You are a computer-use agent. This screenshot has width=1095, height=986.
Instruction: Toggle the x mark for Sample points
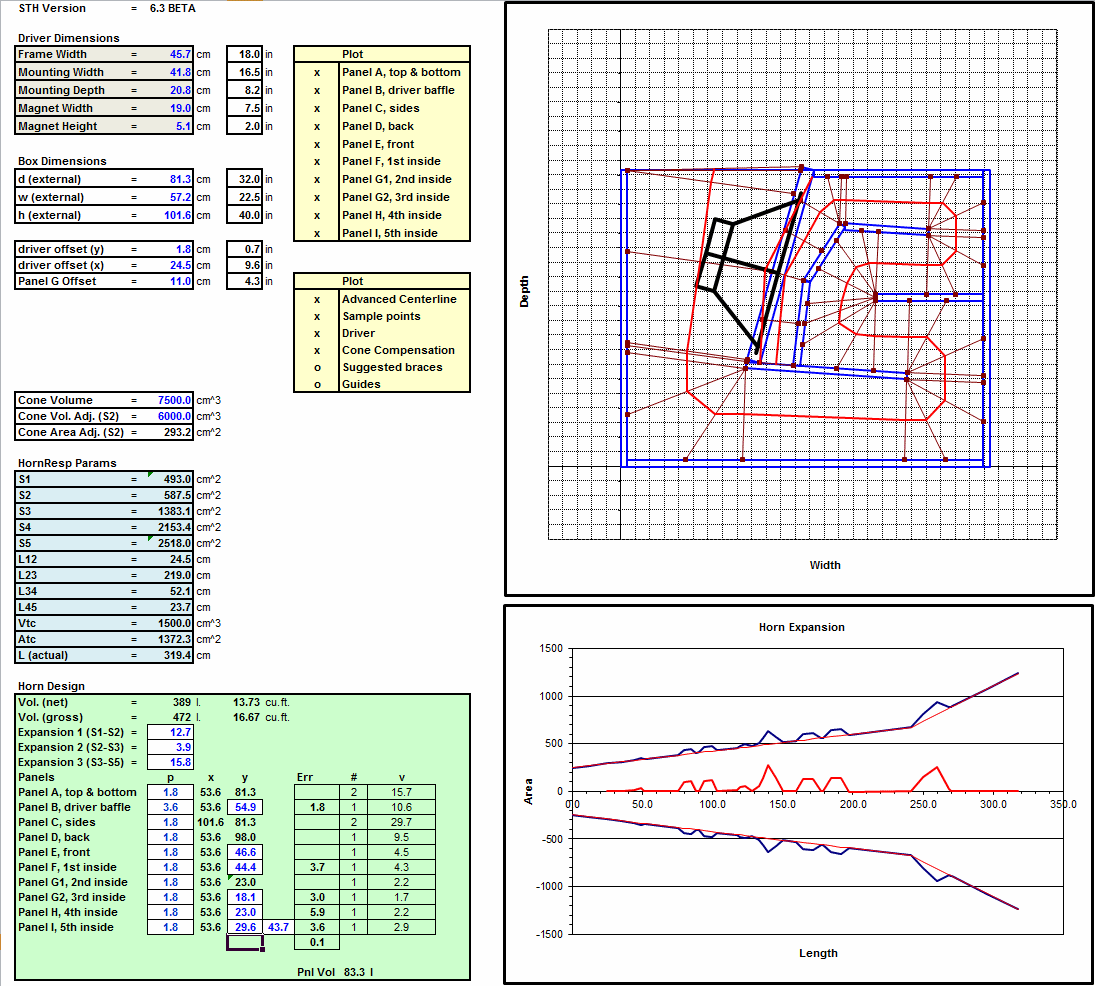[x=317, y=316]
